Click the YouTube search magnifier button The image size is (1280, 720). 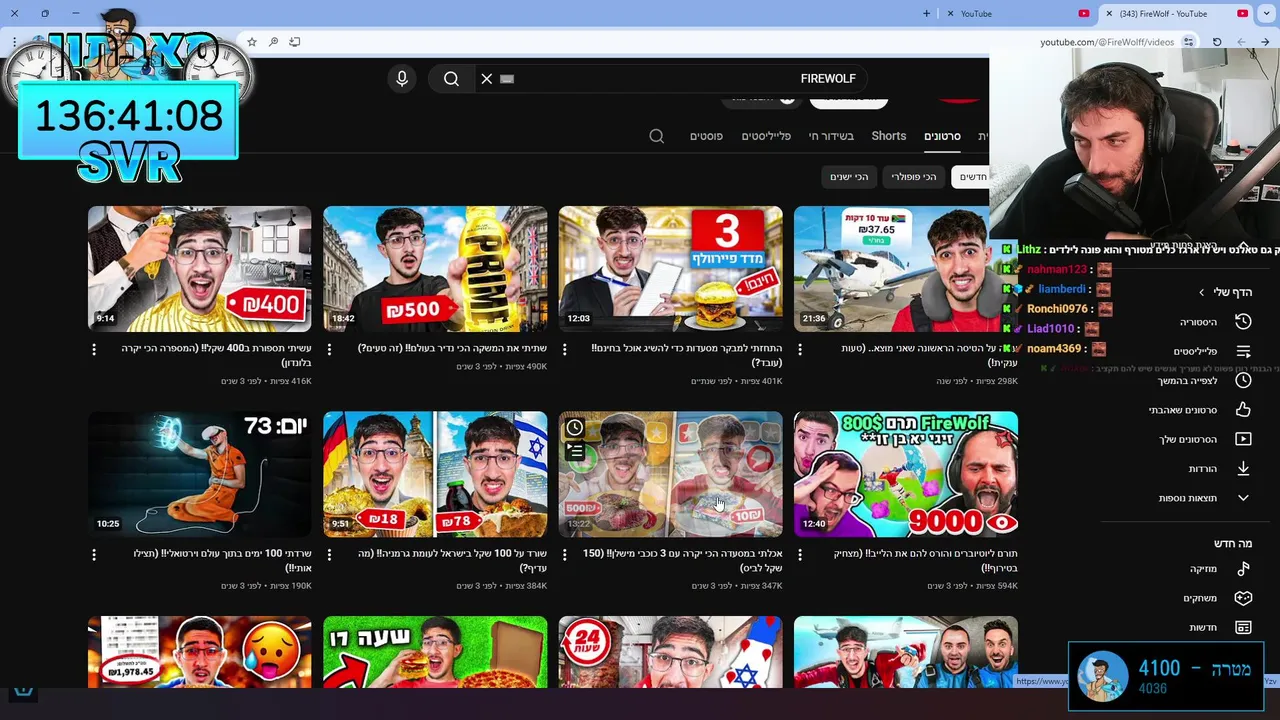451,79
